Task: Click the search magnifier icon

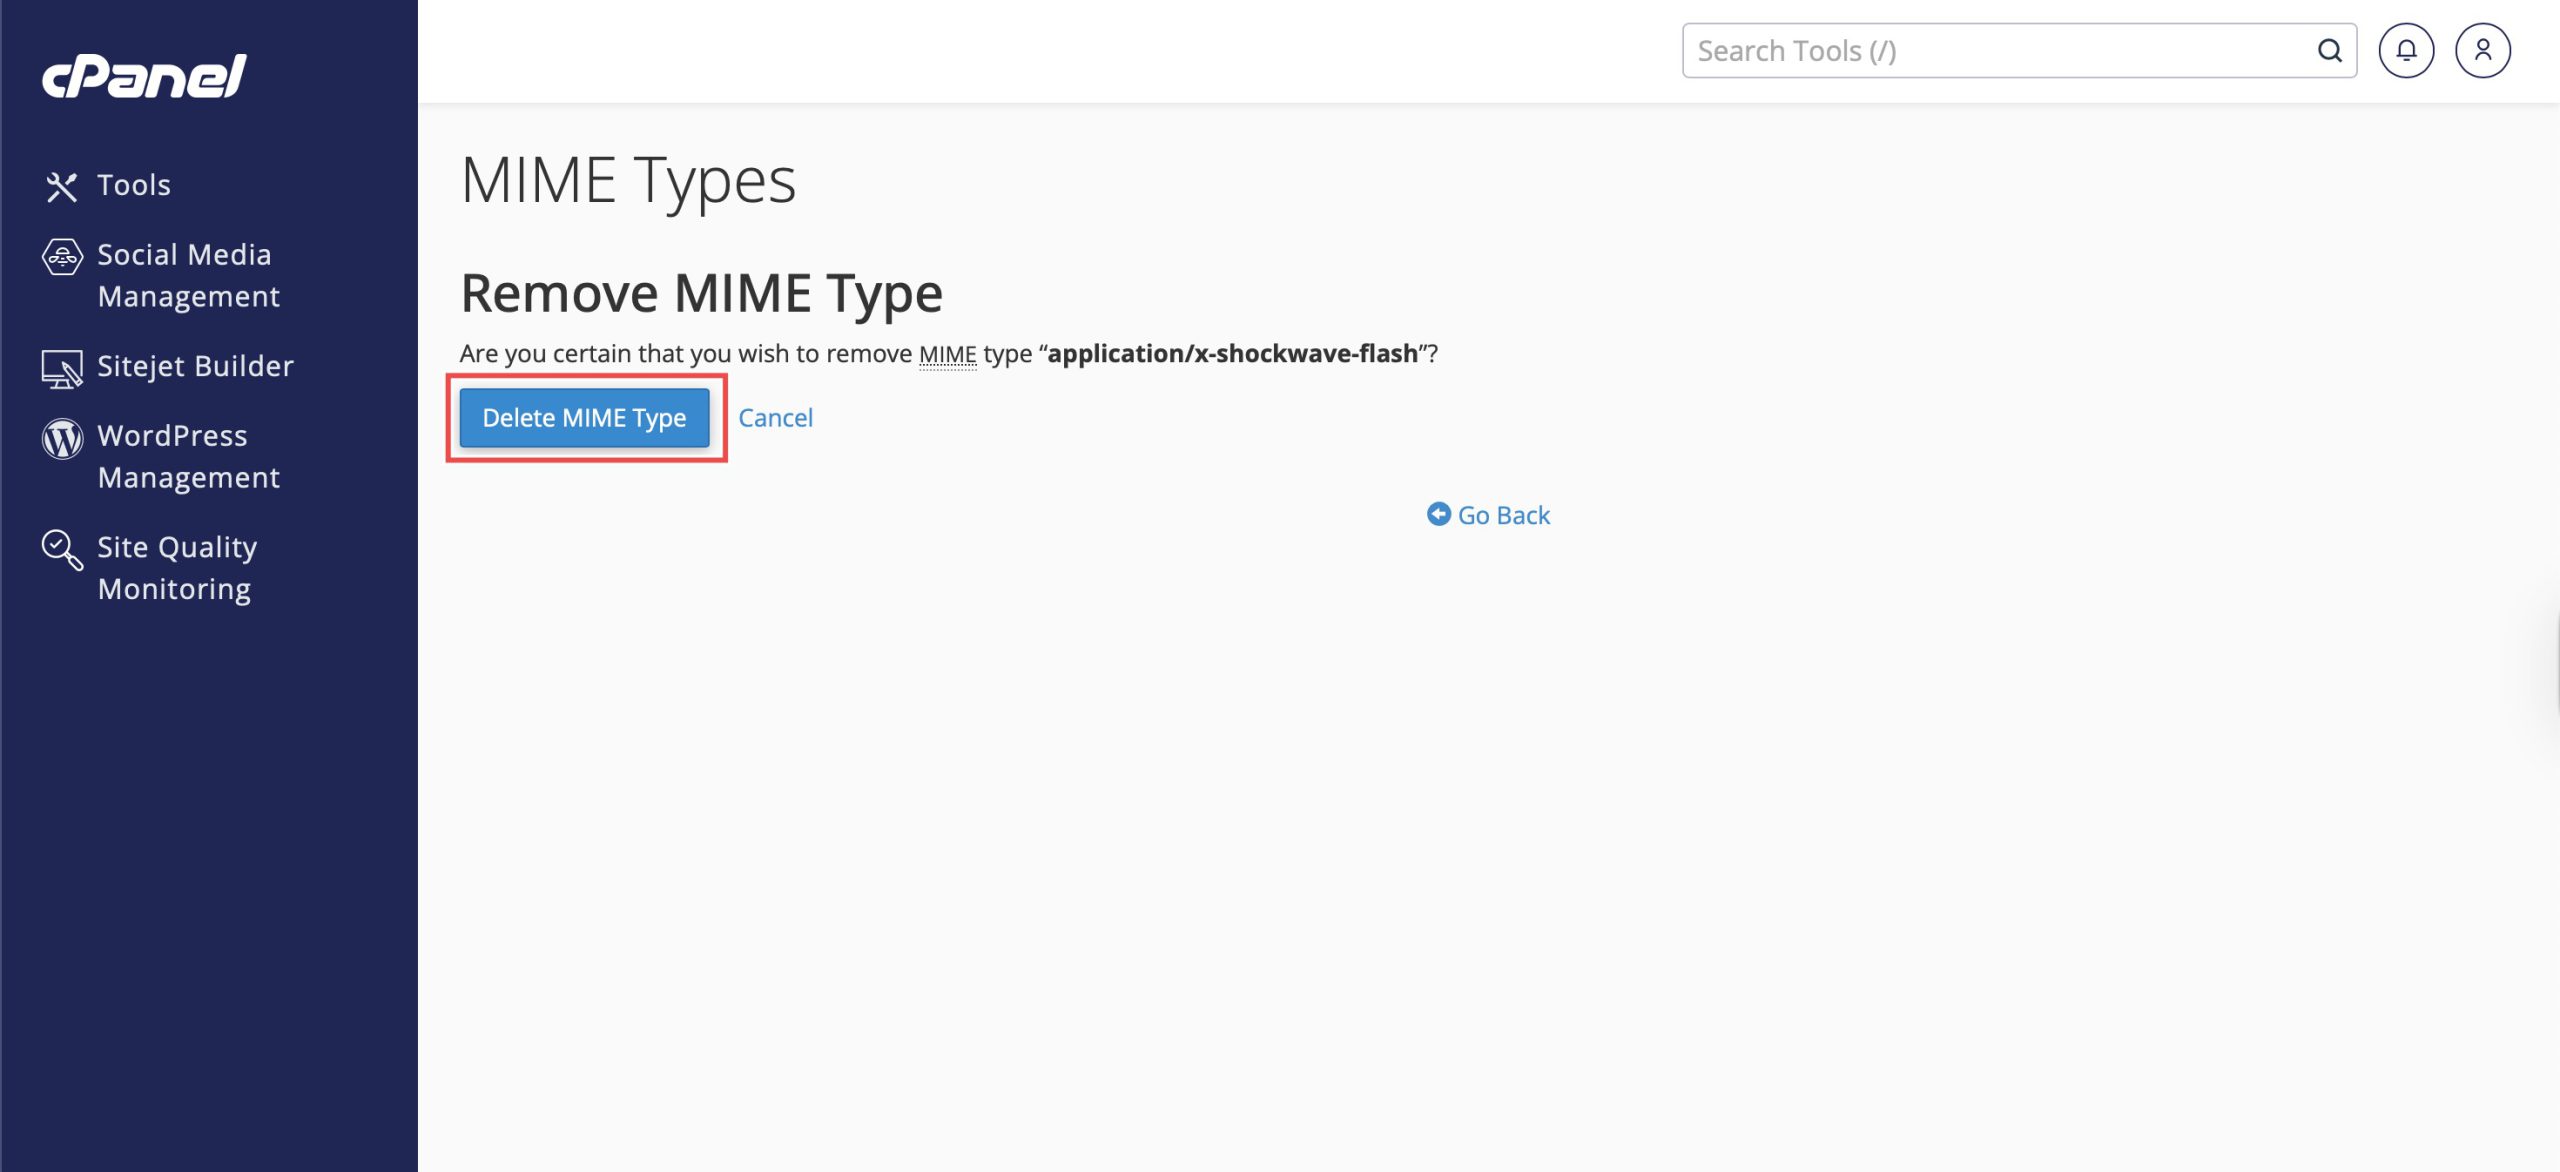Action: pos(2329,51)
